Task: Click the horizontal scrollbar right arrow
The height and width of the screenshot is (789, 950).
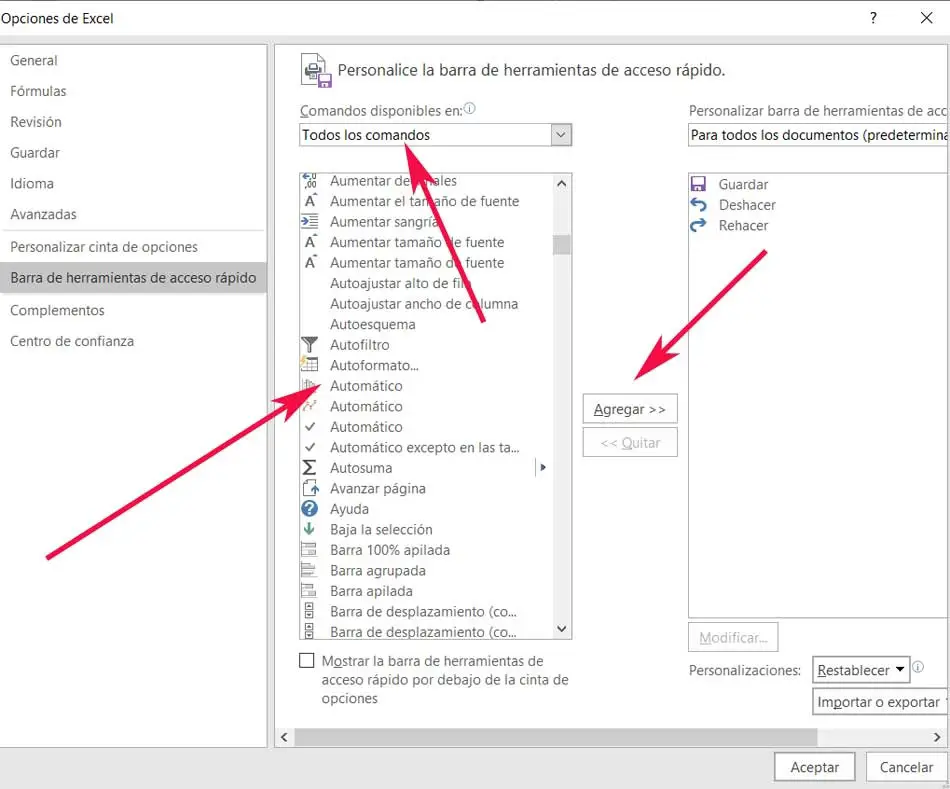Action: pyautogui.click(x=937, y=737)
